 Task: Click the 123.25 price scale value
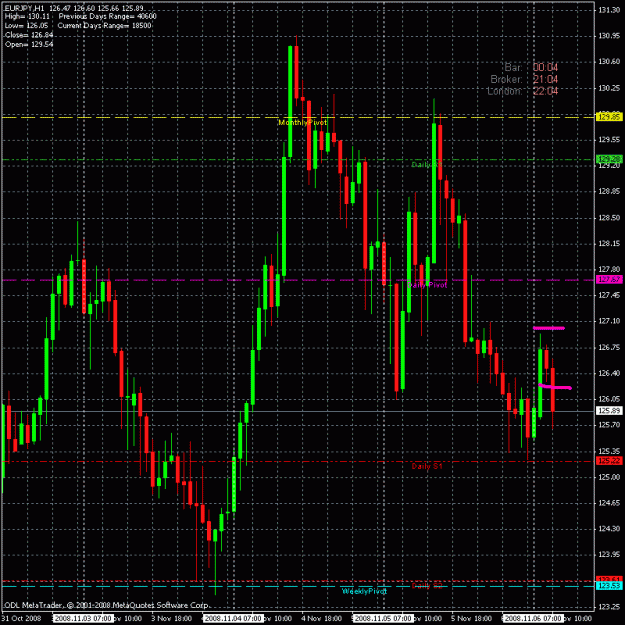click(x=609, y=607)
